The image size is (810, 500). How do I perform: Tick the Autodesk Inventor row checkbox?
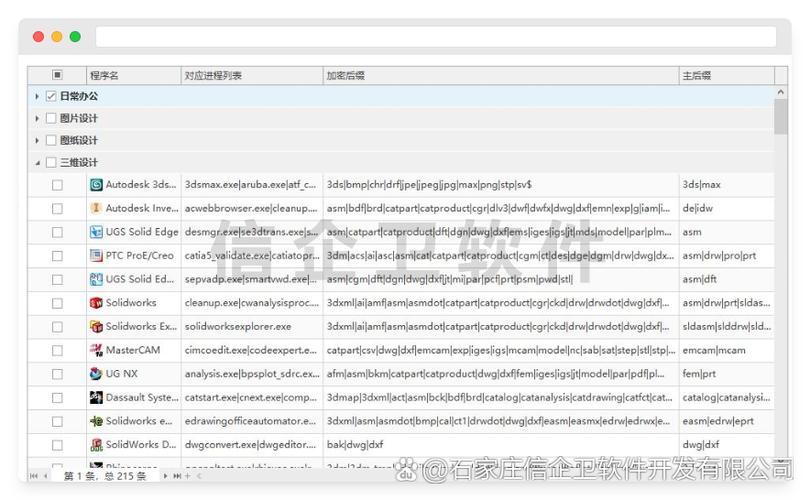pyautogui.click(x=57, y=209)
